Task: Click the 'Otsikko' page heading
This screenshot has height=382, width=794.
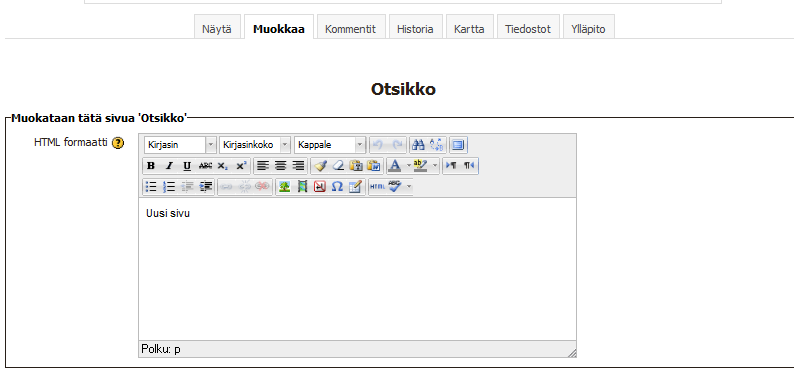Action: 403,89
